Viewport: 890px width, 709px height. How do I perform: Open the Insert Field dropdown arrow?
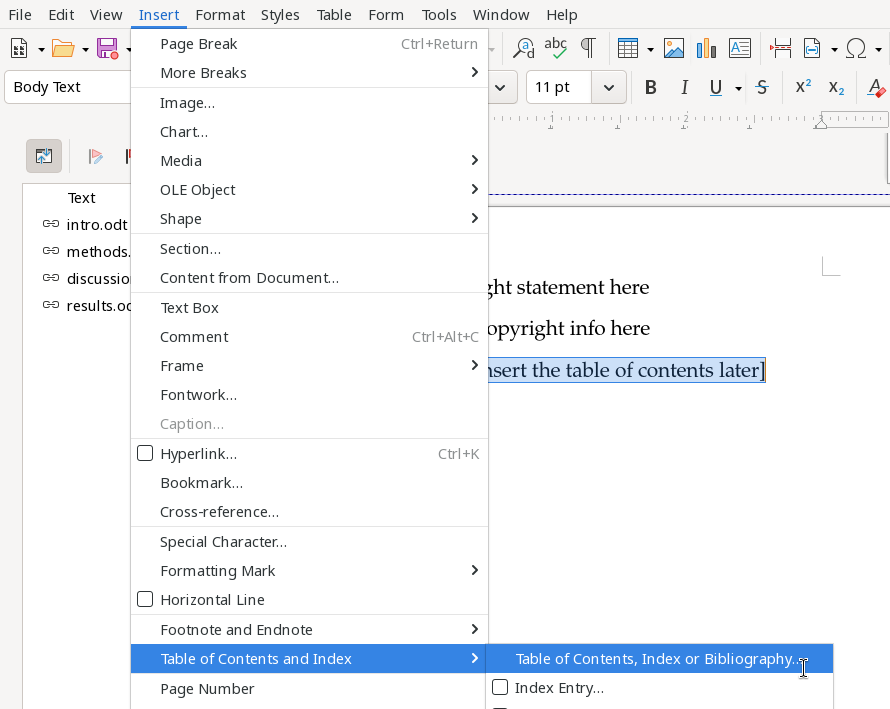834,50
